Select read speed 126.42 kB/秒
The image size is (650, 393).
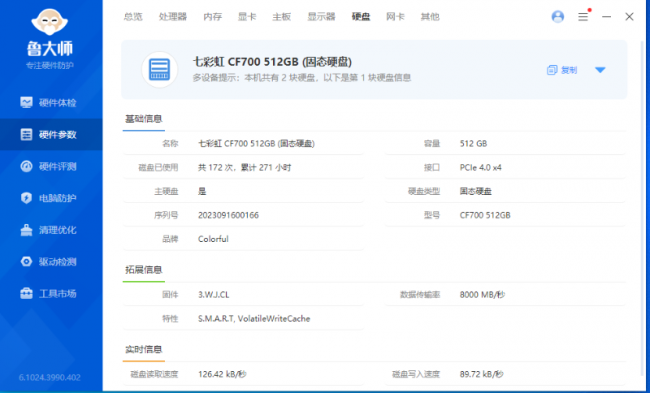click(222, 374)
